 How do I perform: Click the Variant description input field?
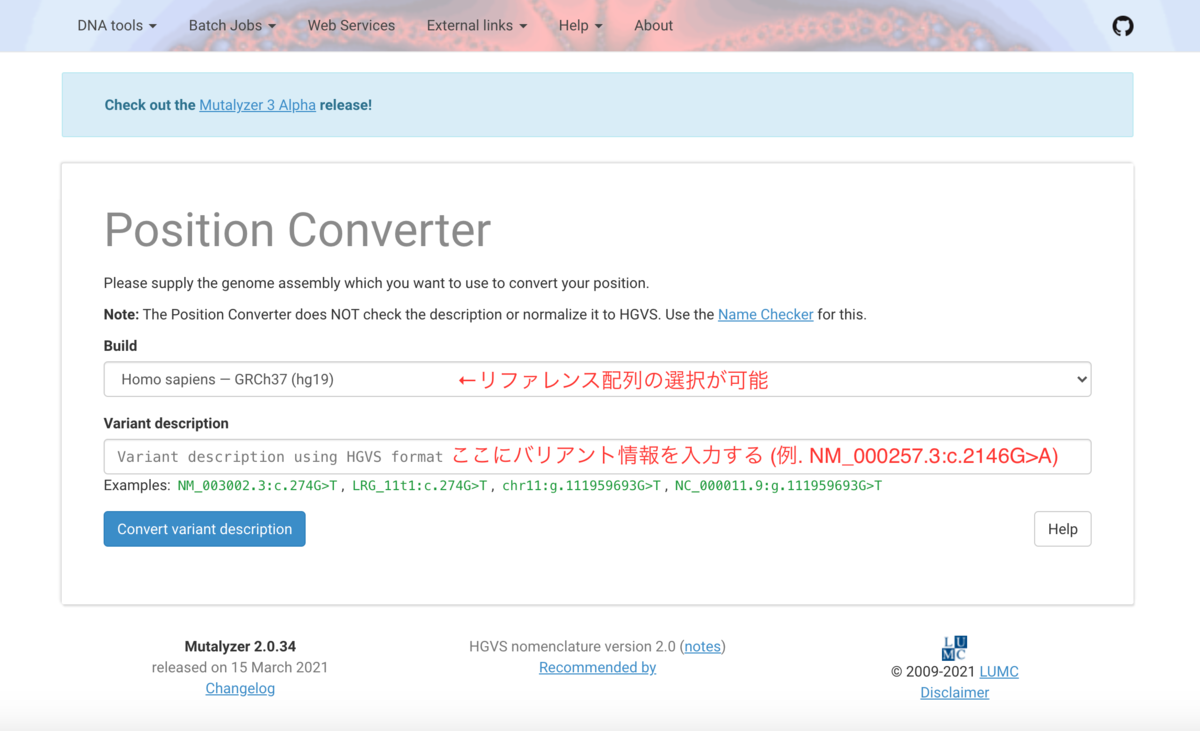pos(597,456)
